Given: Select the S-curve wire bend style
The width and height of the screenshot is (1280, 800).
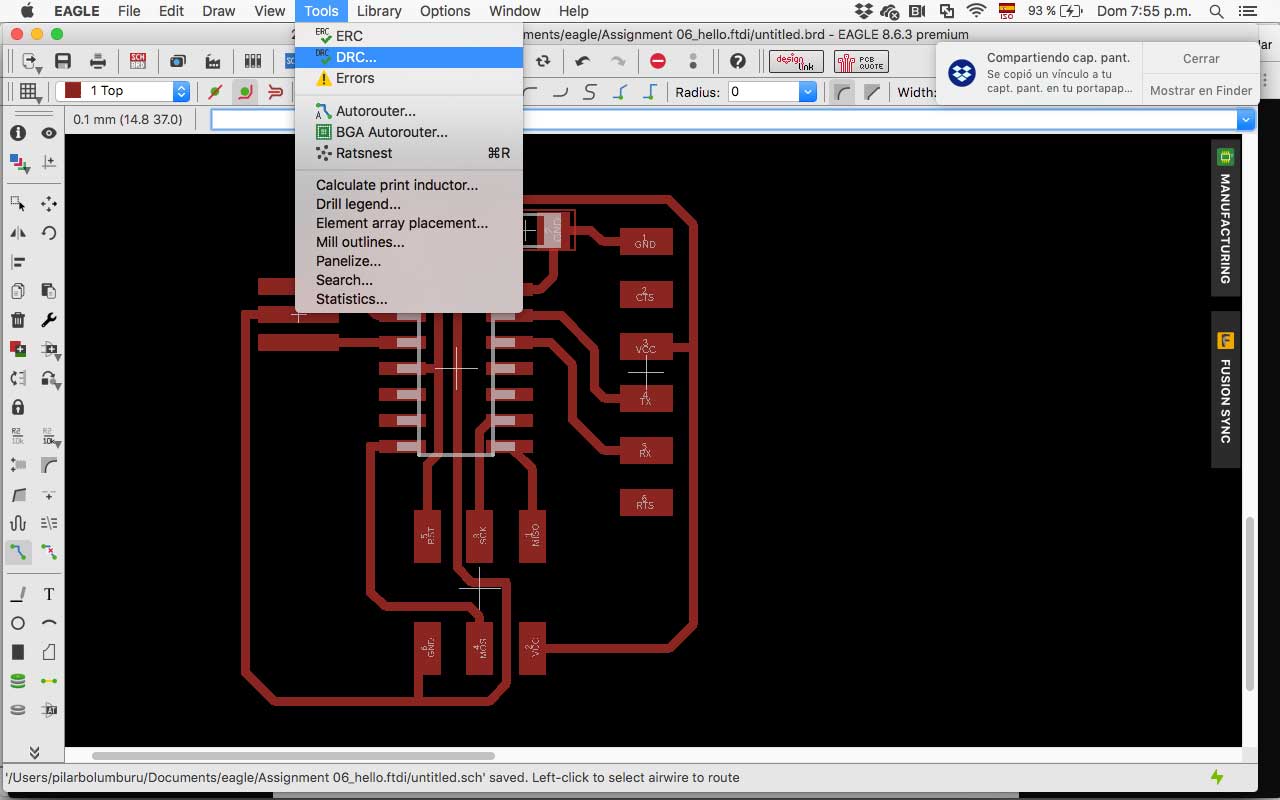Looking at the screenshot, I should (x=590, y=91).
